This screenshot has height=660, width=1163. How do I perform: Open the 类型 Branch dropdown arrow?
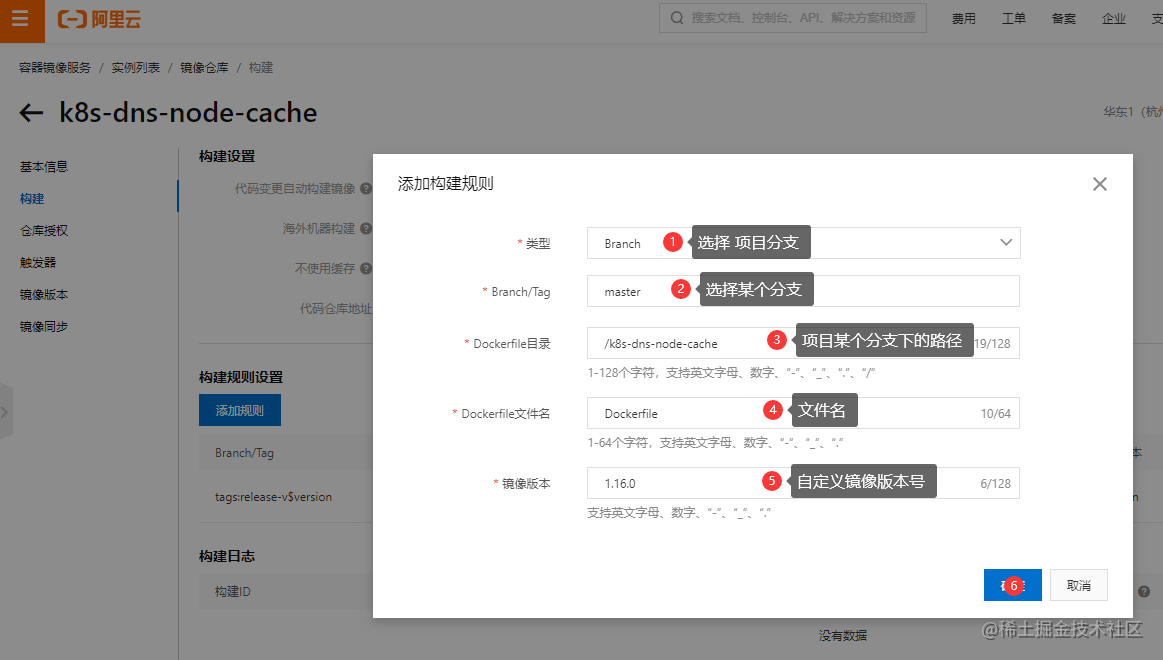pyautogui.click(x=1006, y=242)
